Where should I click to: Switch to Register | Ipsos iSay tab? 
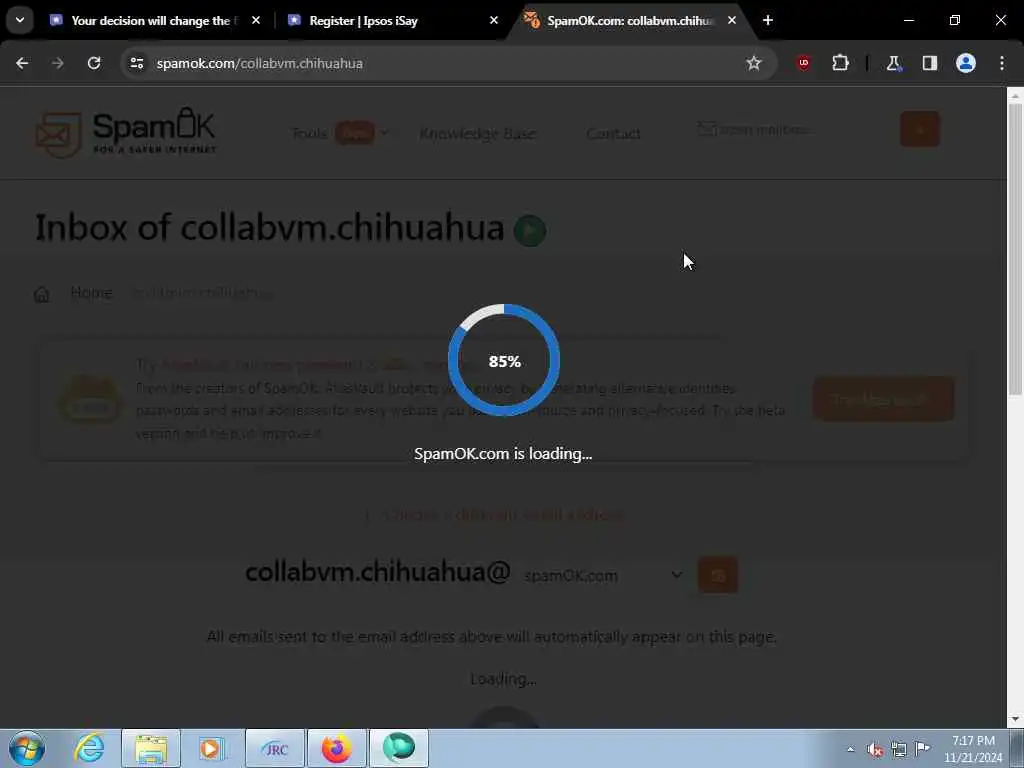[363, 21]
